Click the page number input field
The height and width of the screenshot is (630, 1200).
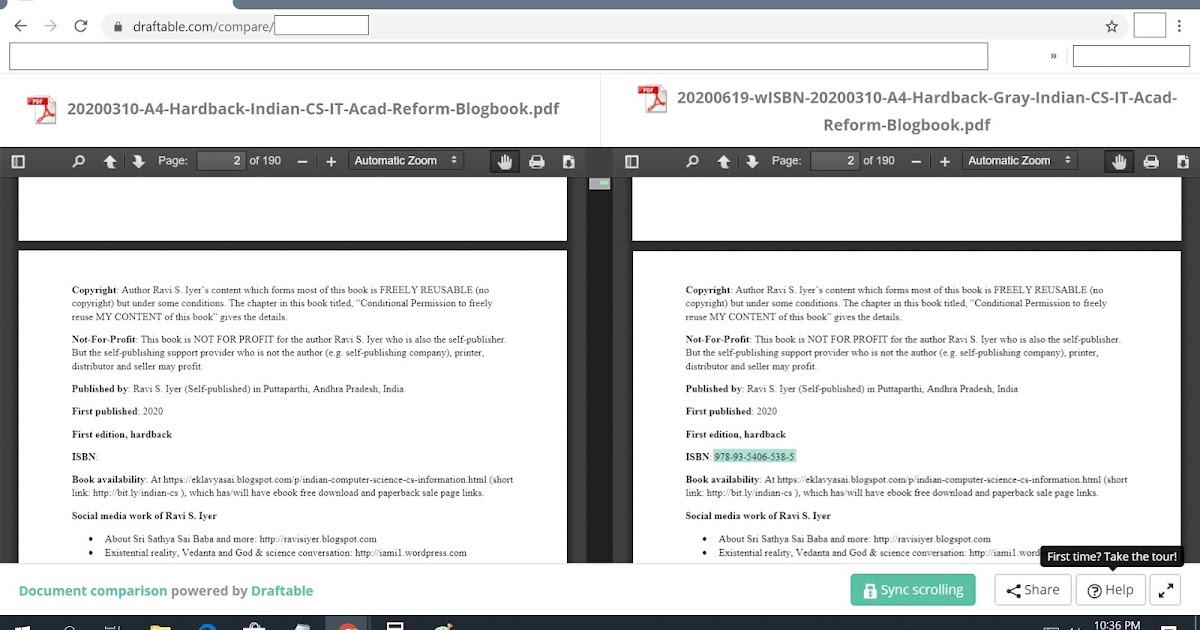click(x=221, y=160)
